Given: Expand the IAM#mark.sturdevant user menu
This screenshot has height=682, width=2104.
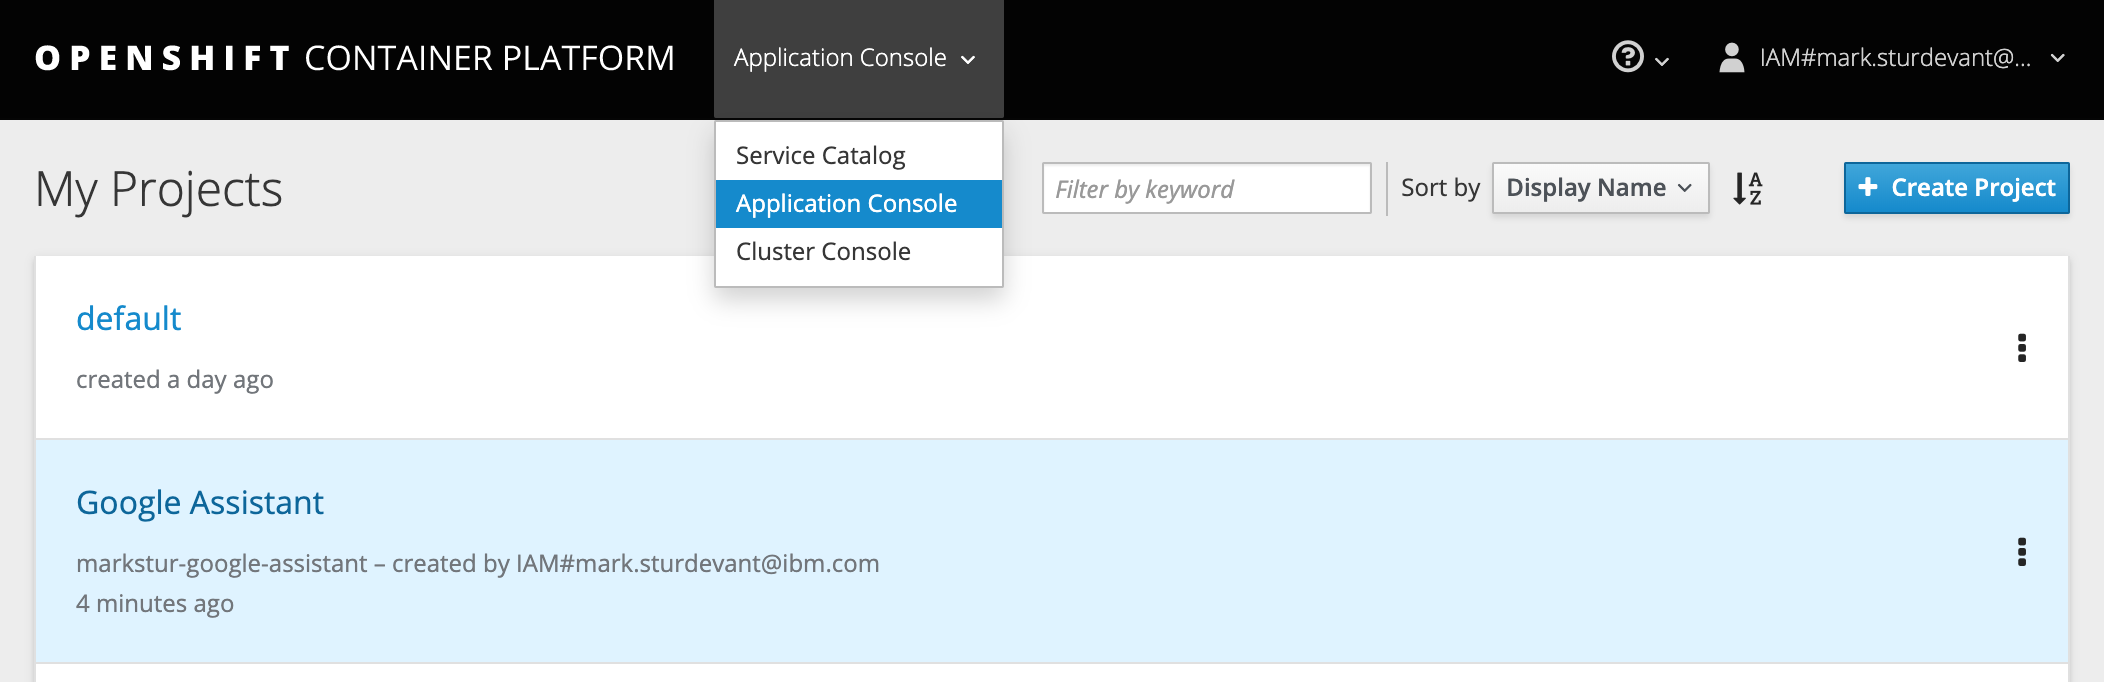Looking at the screenshot, I should 1894,58.
